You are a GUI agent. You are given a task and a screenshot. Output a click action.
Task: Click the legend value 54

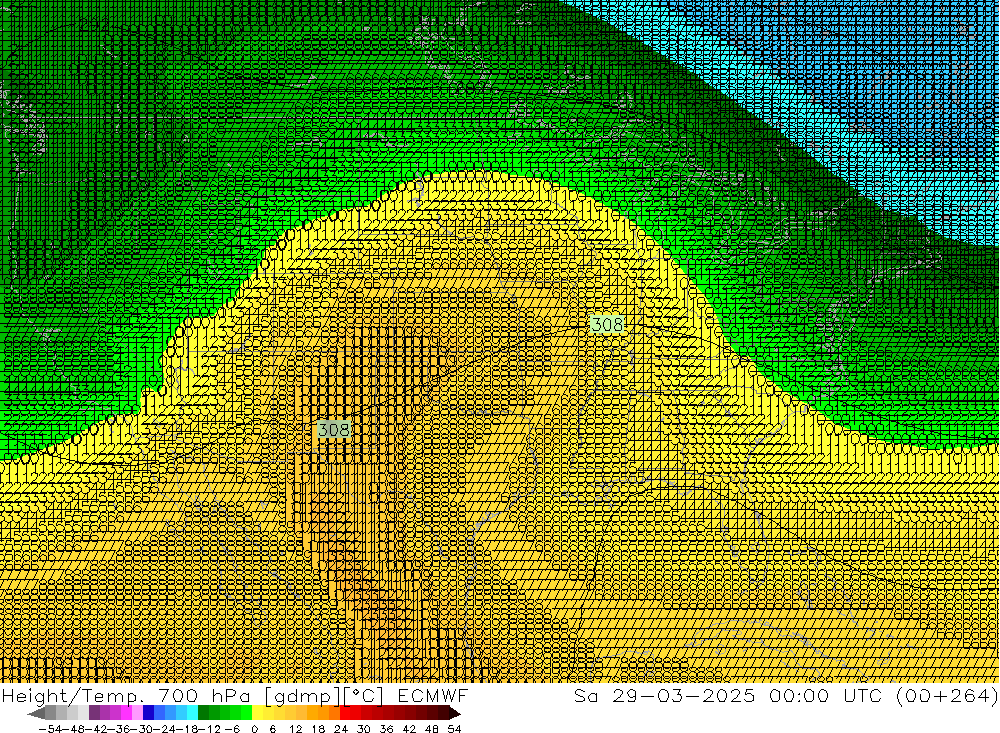pyautogui.click(x=454, y=729)
